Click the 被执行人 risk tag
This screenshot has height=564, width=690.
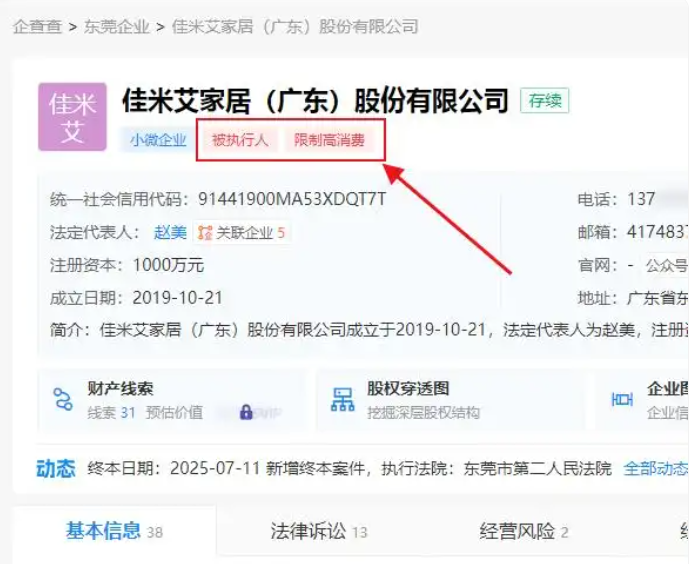click(240, 140)
